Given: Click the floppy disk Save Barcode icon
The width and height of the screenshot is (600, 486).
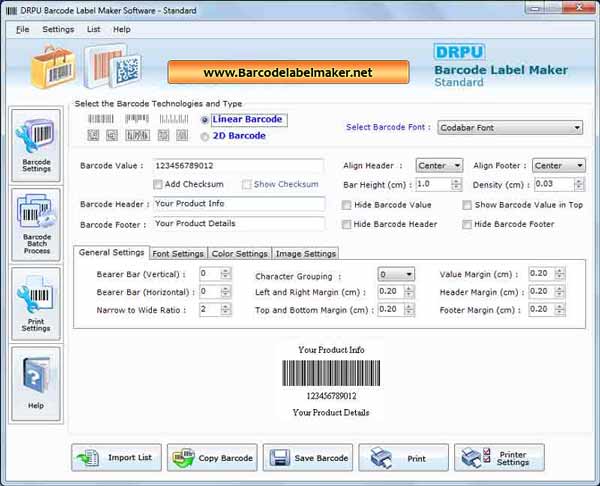Looking at the screenshot, I should 280,458.
